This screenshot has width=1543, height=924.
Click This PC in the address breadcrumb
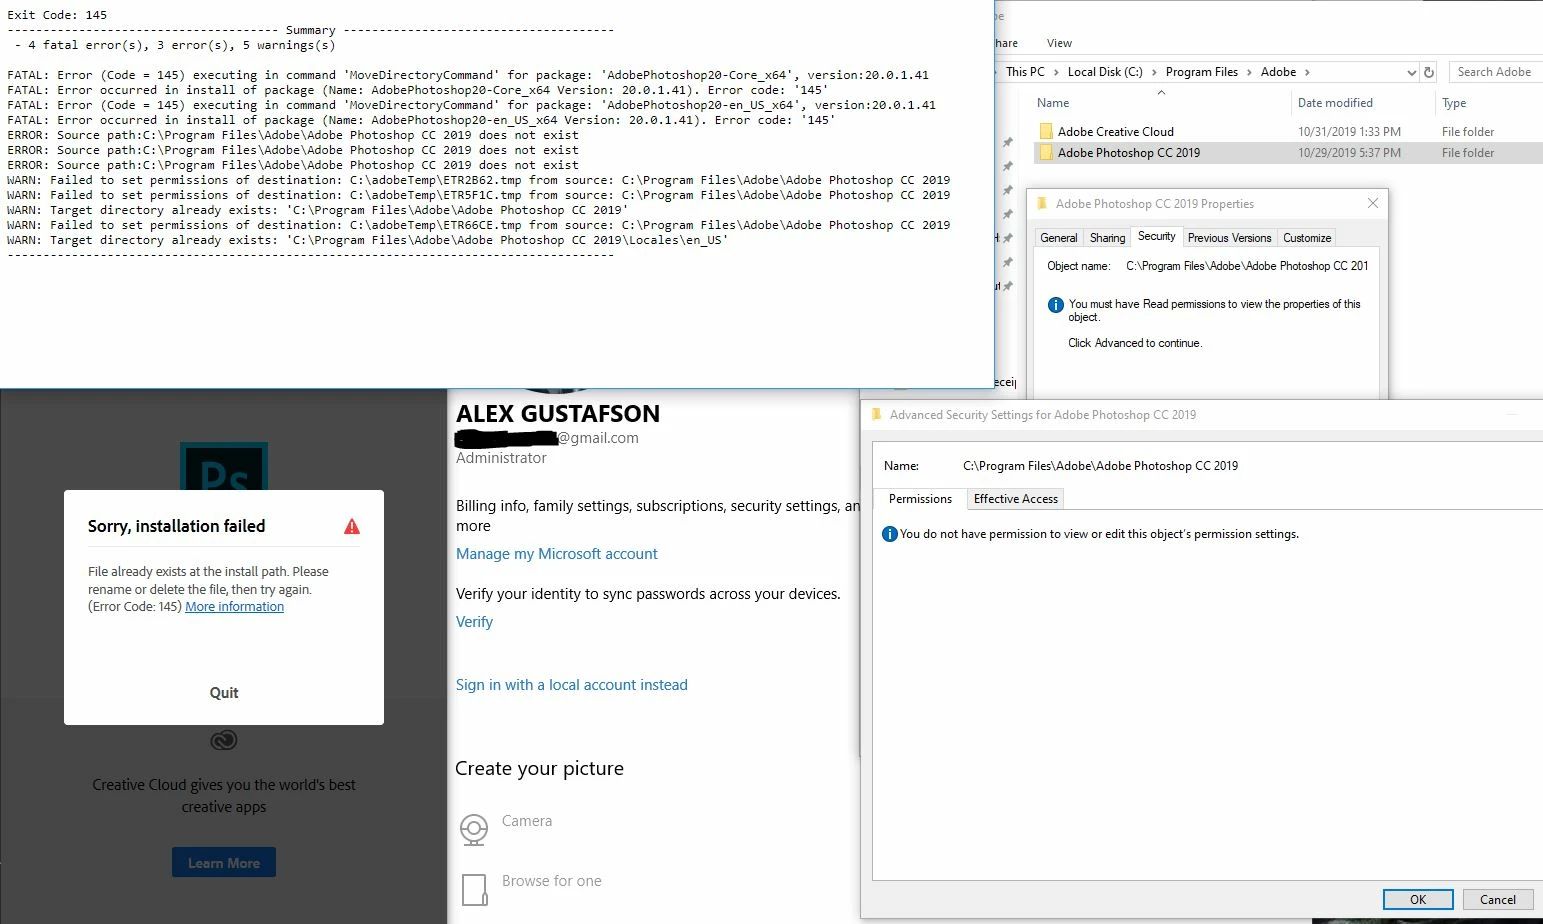click(1025, 72)
